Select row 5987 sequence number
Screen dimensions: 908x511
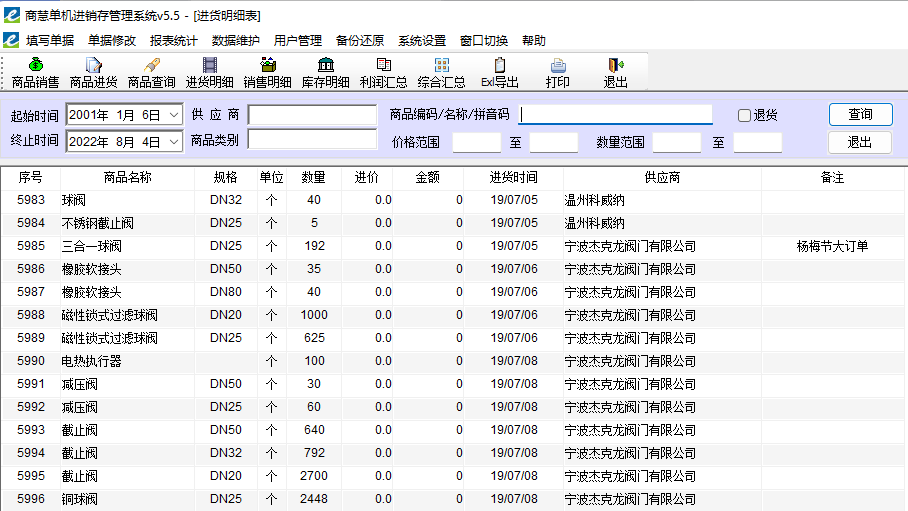tap(31, 292)
